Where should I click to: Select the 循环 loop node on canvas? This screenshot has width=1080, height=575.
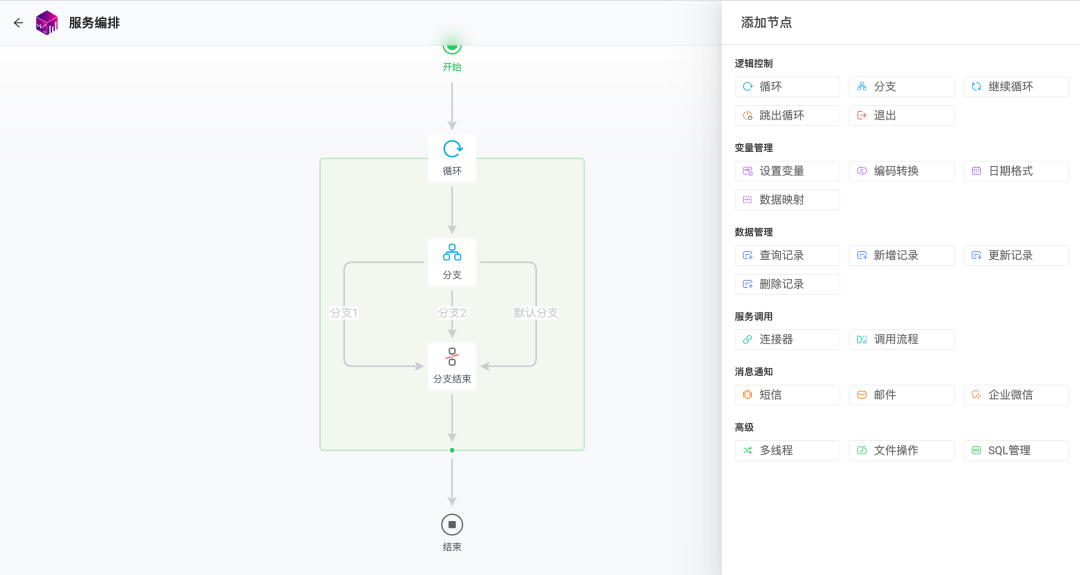(452, 158)
